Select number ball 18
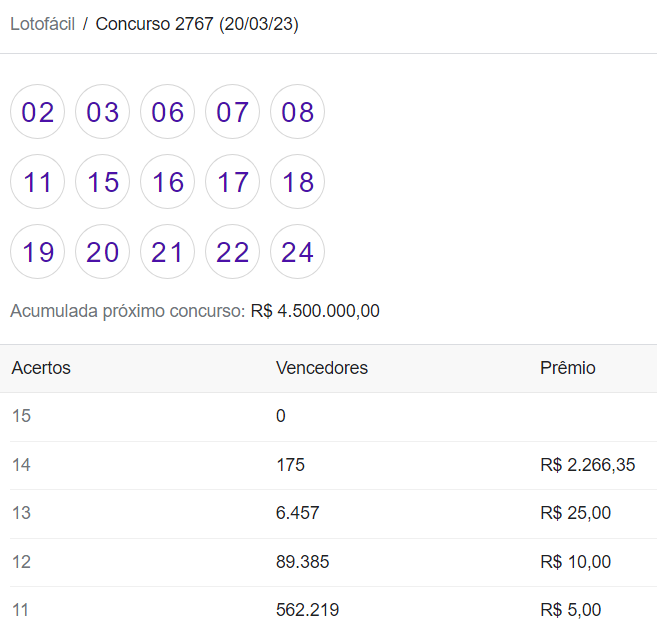This screenshot has height=626, width=657. (x=297, y=181)
